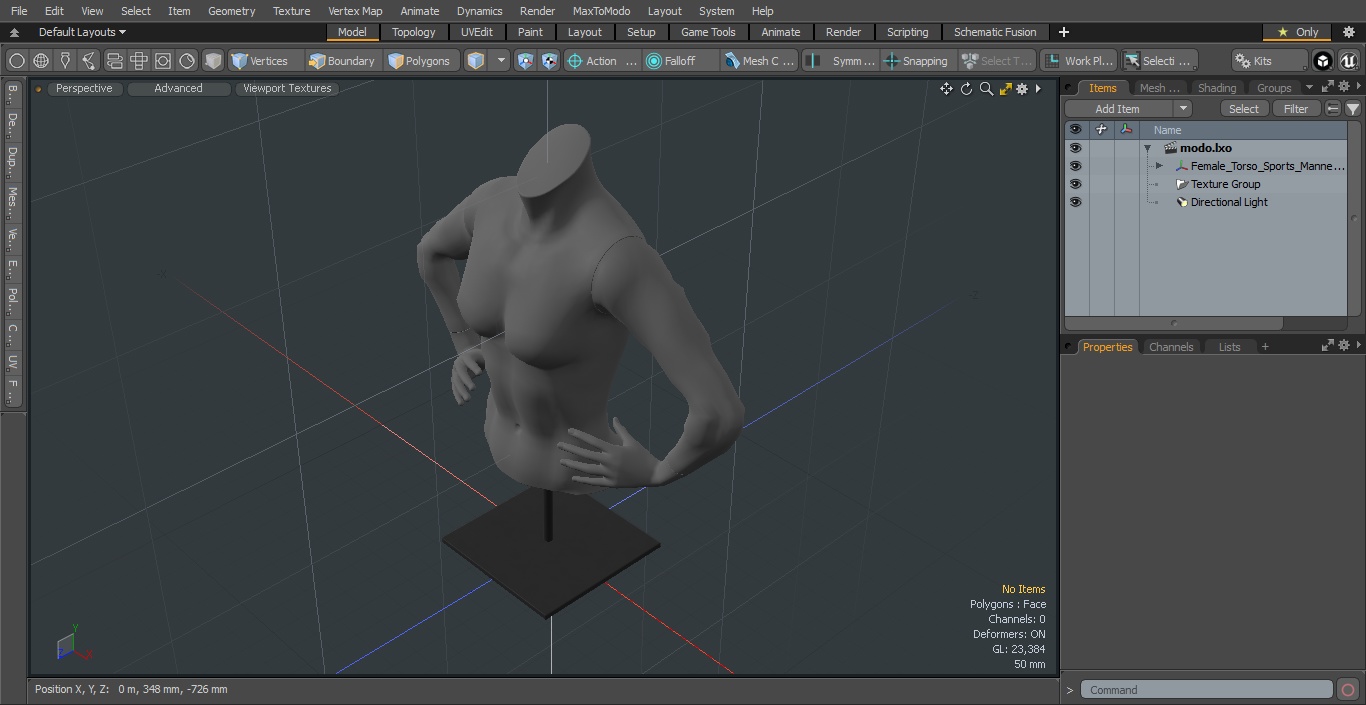Click the first blue-red cube viewport icon
1366x705 pixels.
(x=526, y=61)
